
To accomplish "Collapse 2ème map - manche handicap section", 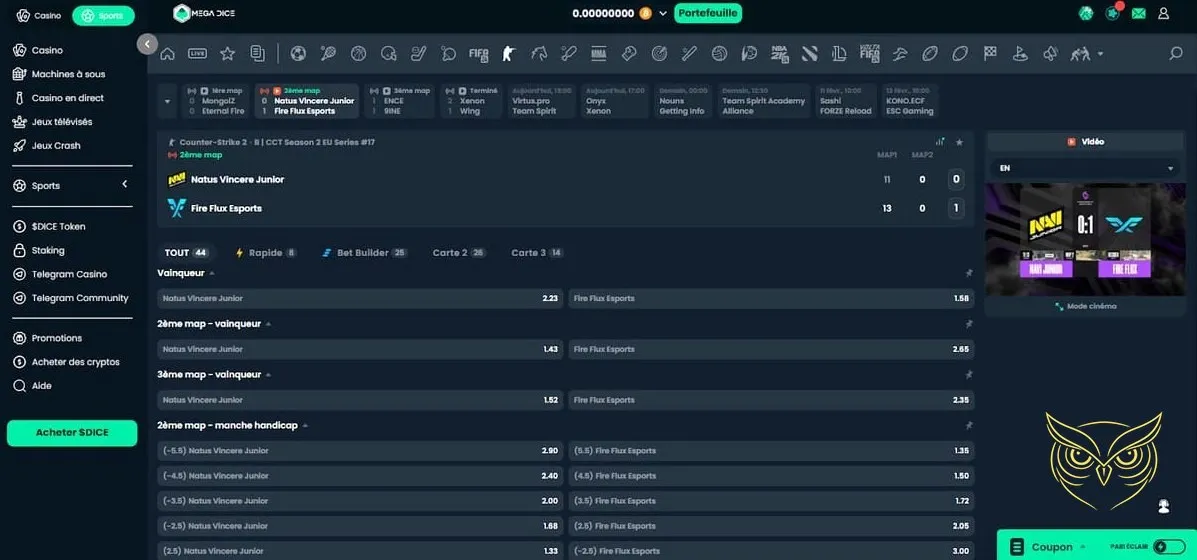I will [x=305, y=426].
